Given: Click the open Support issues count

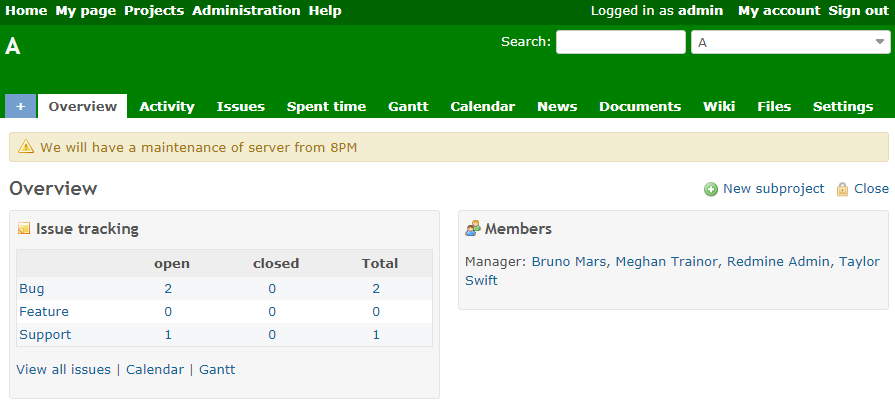Looking at the screenshot, I should (168, 334).
